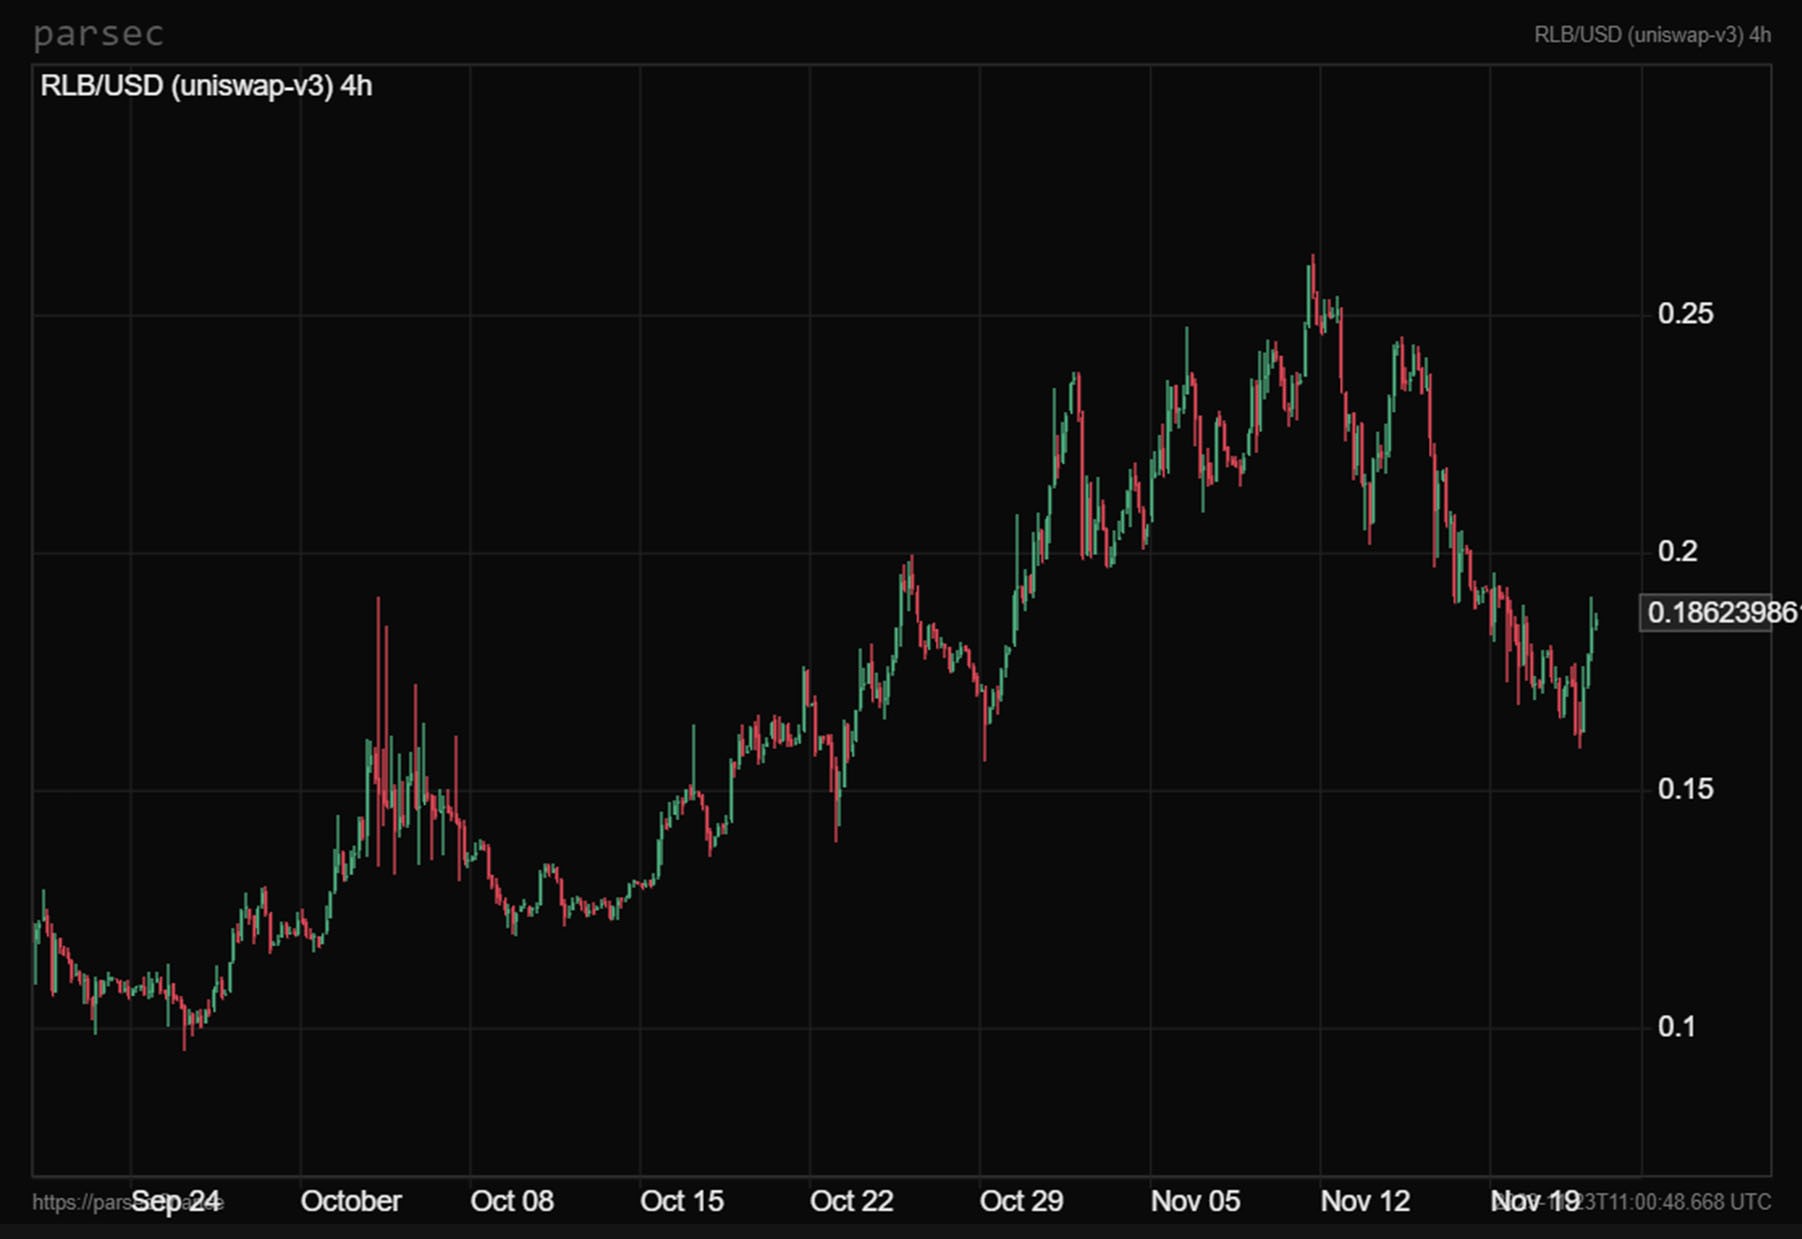The width and height of the screenshot is (1802, 1239).
Task: Select the Nov 12 date label
Action: point(1365,1201)
